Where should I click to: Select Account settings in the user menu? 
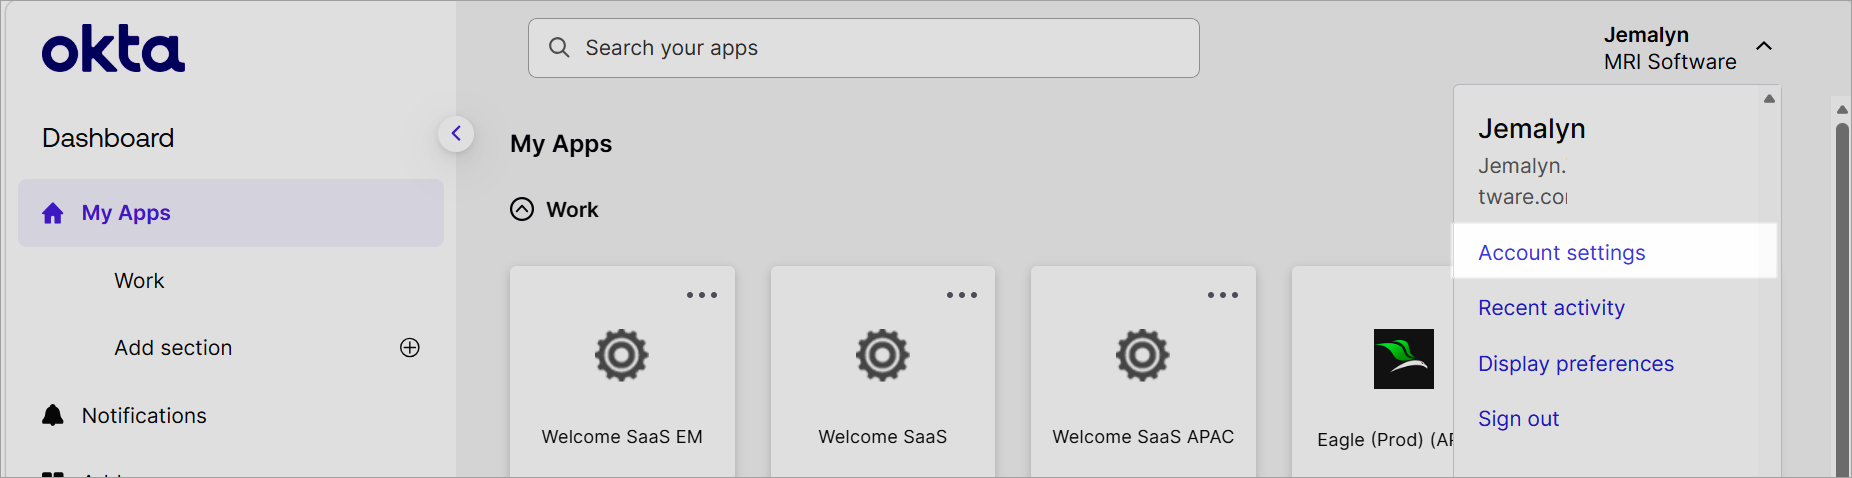[x=1562, y=253]
